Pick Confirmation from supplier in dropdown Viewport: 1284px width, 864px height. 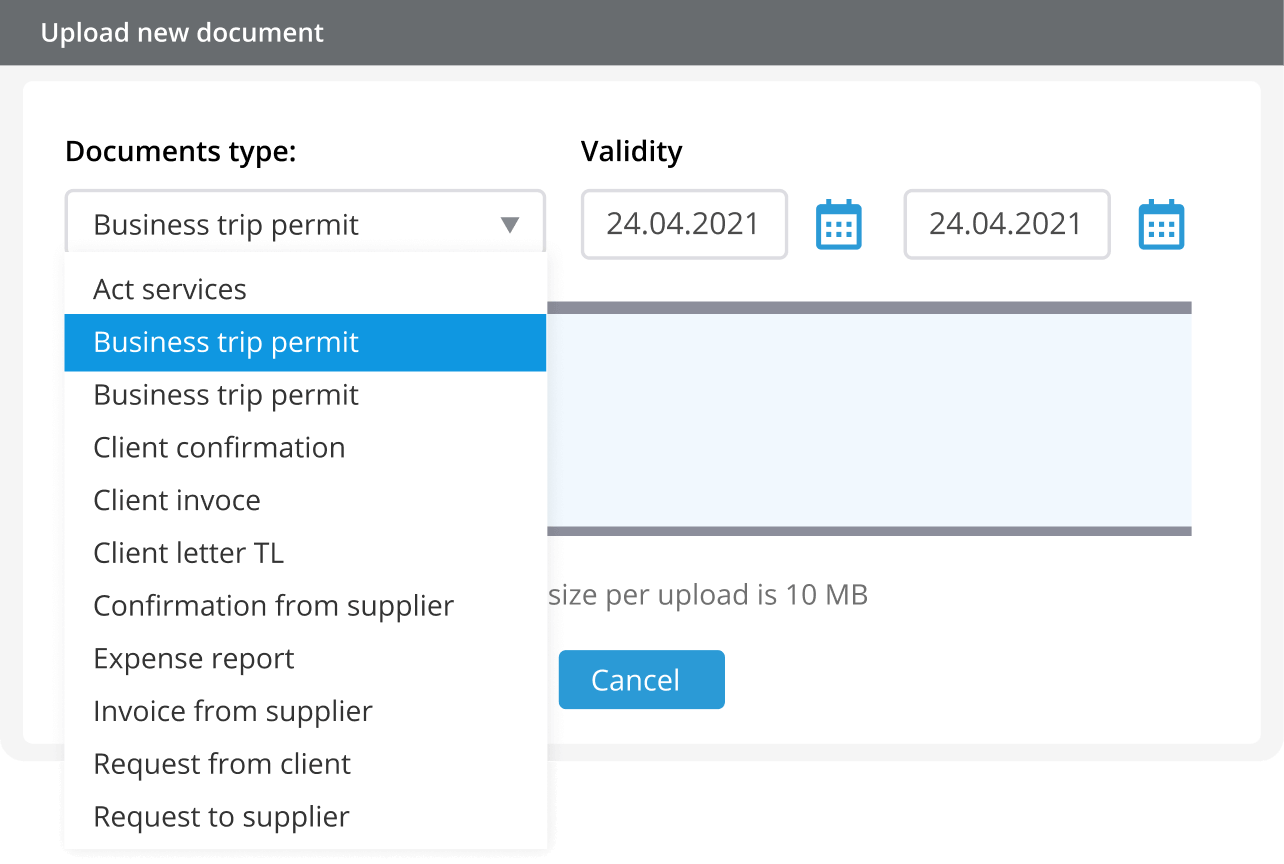pos(273,606)
